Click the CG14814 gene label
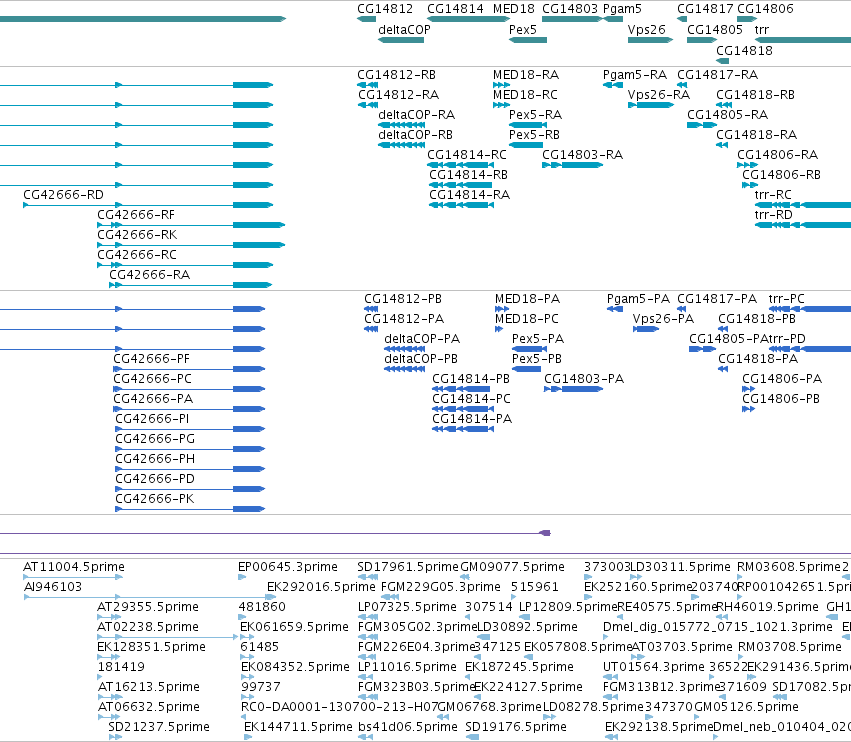The height and width of the screenshot is (742, 851). [455, 9]
